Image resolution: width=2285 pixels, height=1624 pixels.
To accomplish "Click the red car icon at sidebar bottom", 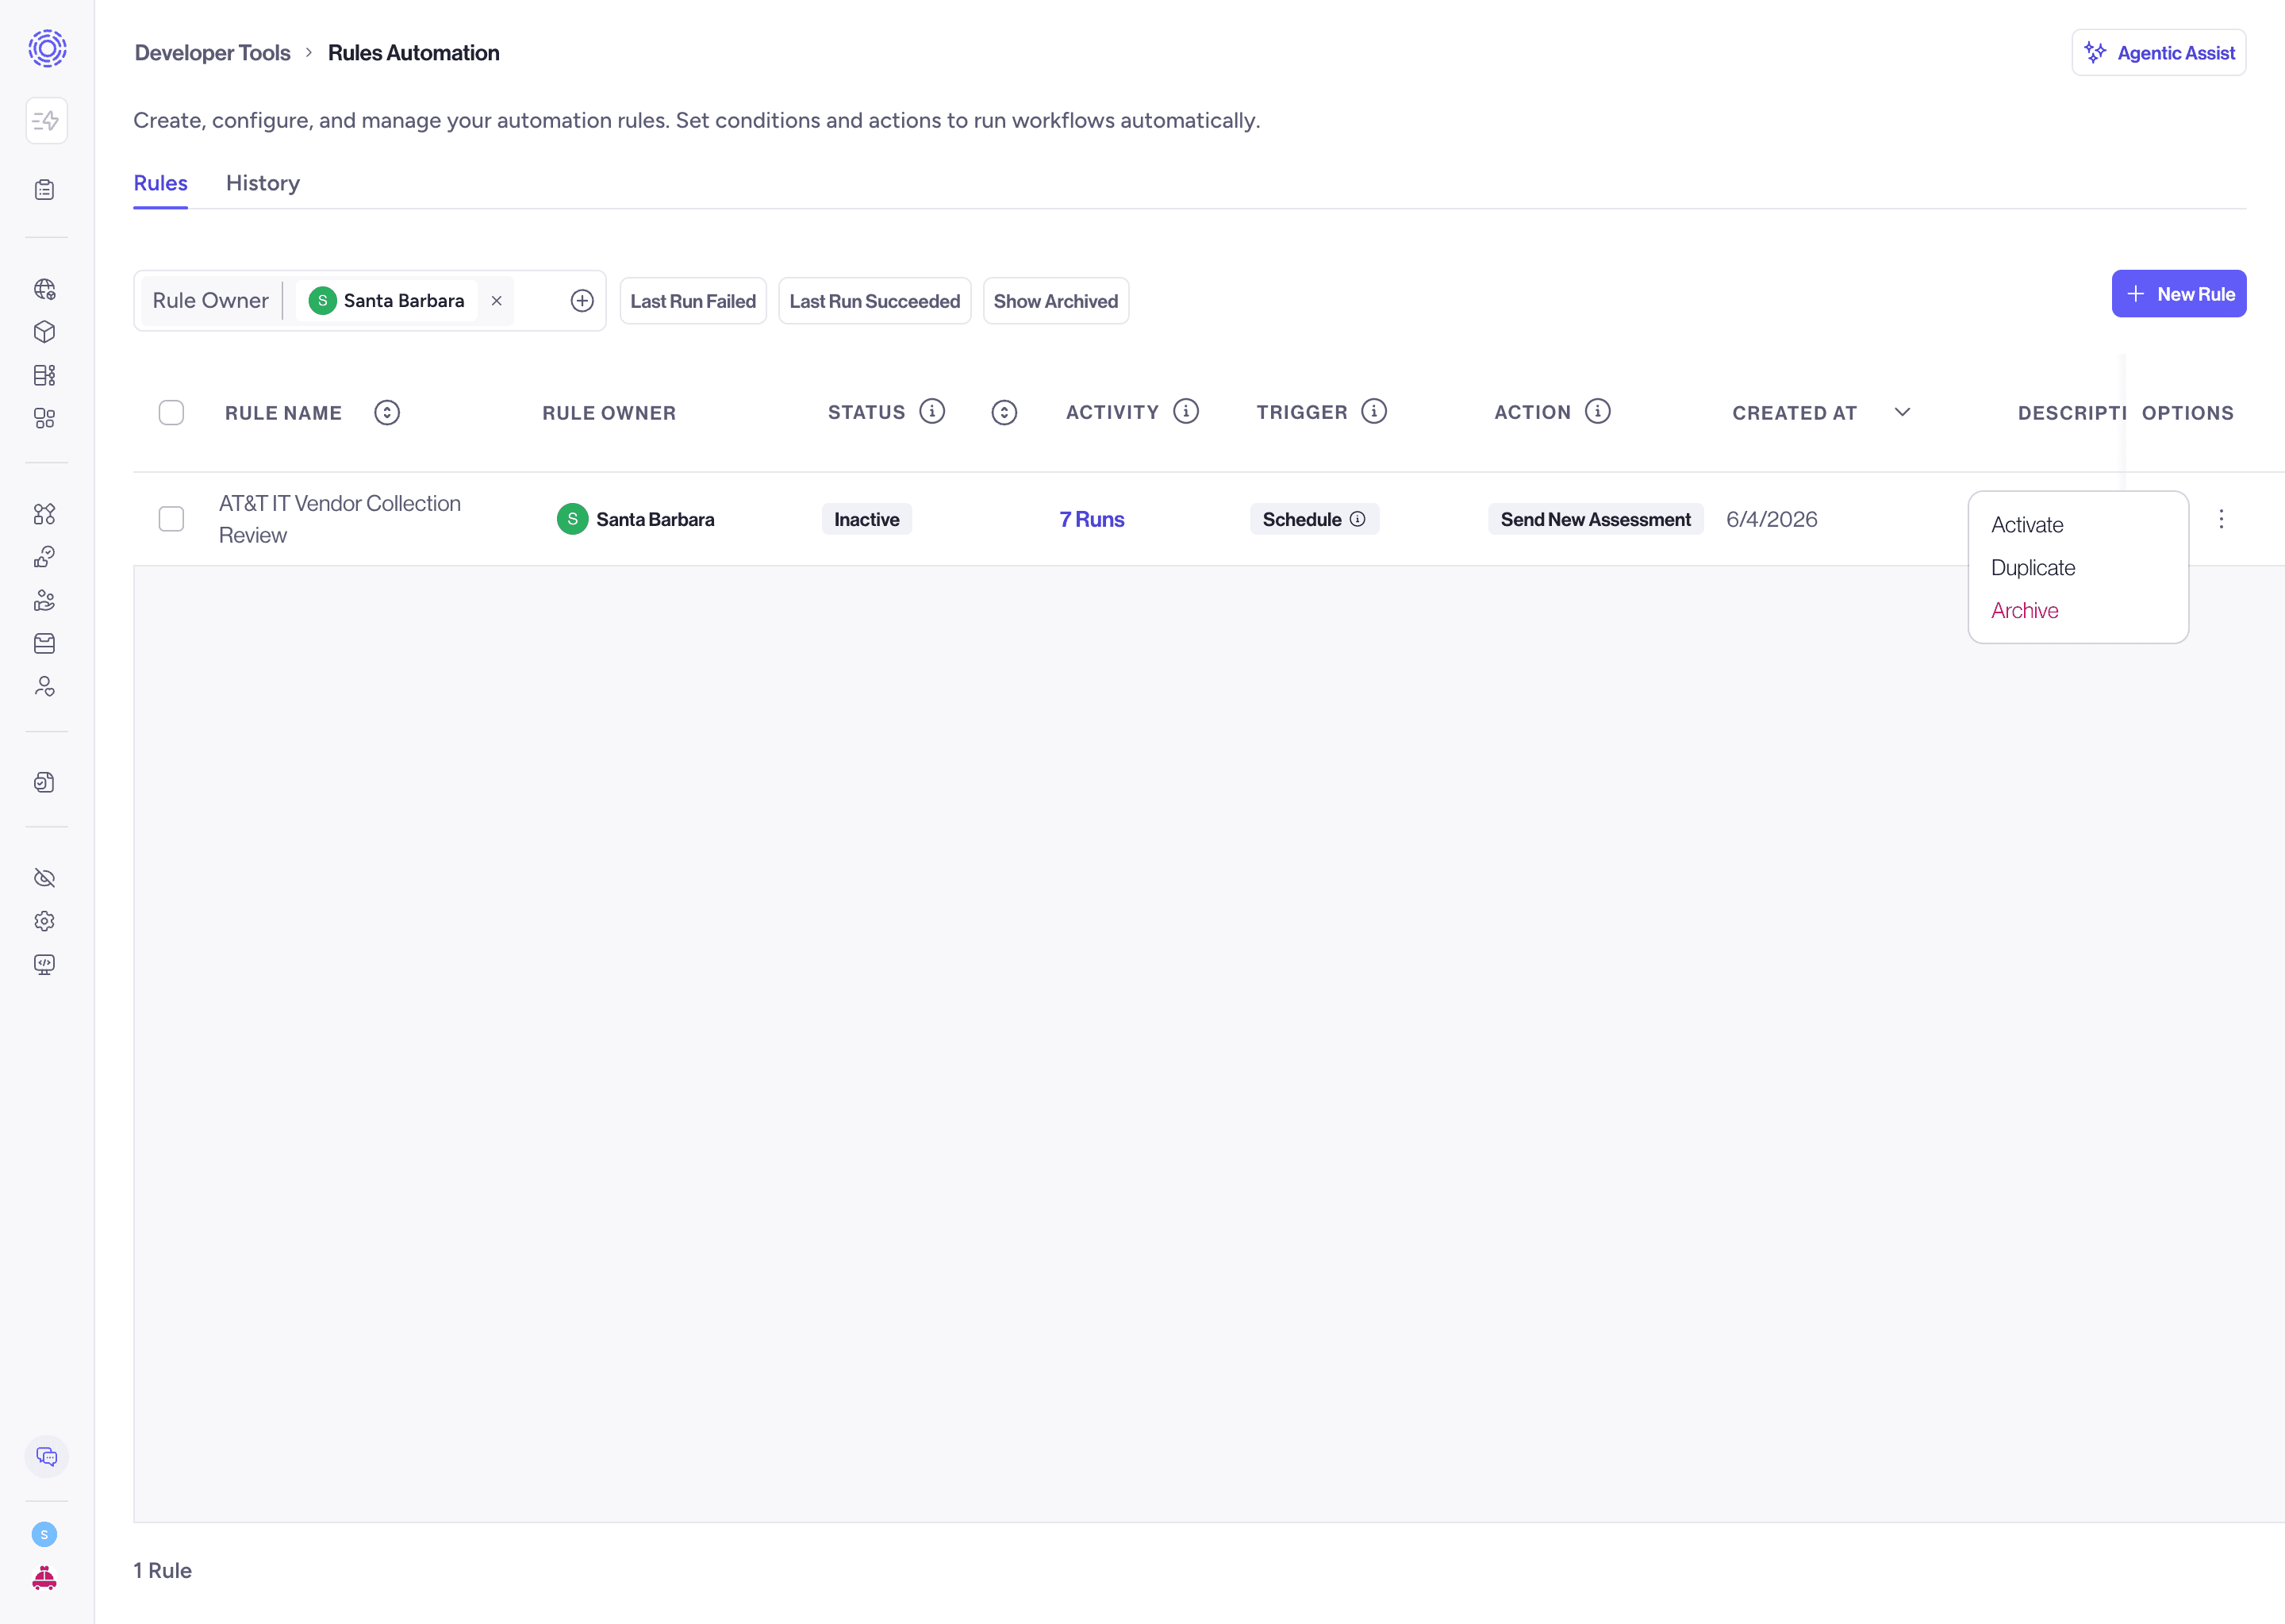I will 45,1578.
